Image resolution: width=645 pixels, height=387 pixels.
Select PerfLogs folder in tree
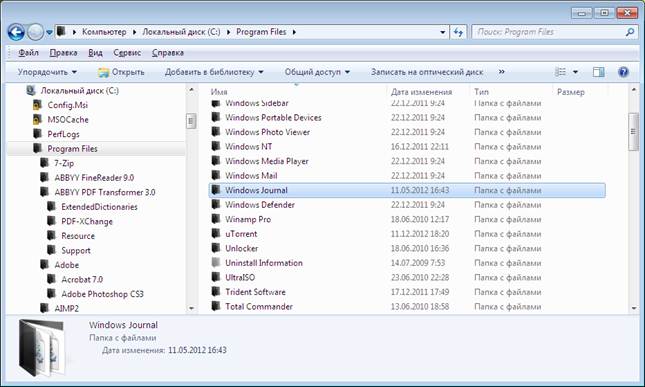63,134
